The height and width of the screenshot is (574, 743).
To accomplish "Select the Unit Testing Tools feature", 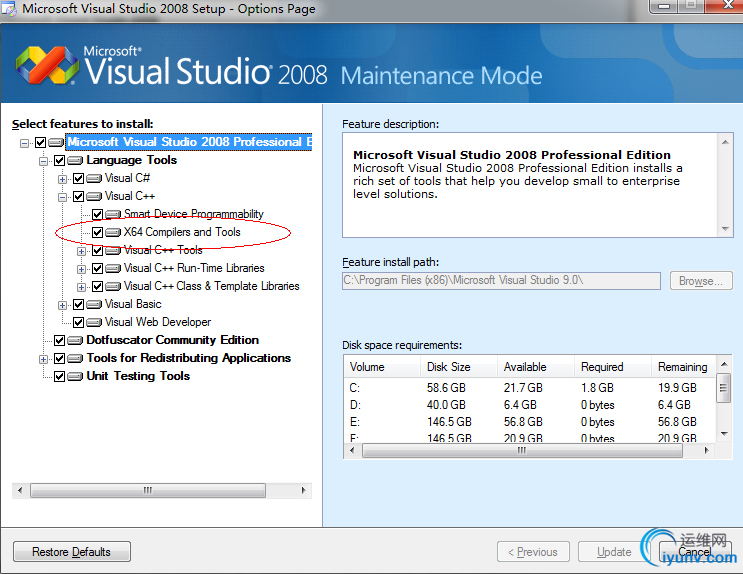I will [x=138, y=376].
